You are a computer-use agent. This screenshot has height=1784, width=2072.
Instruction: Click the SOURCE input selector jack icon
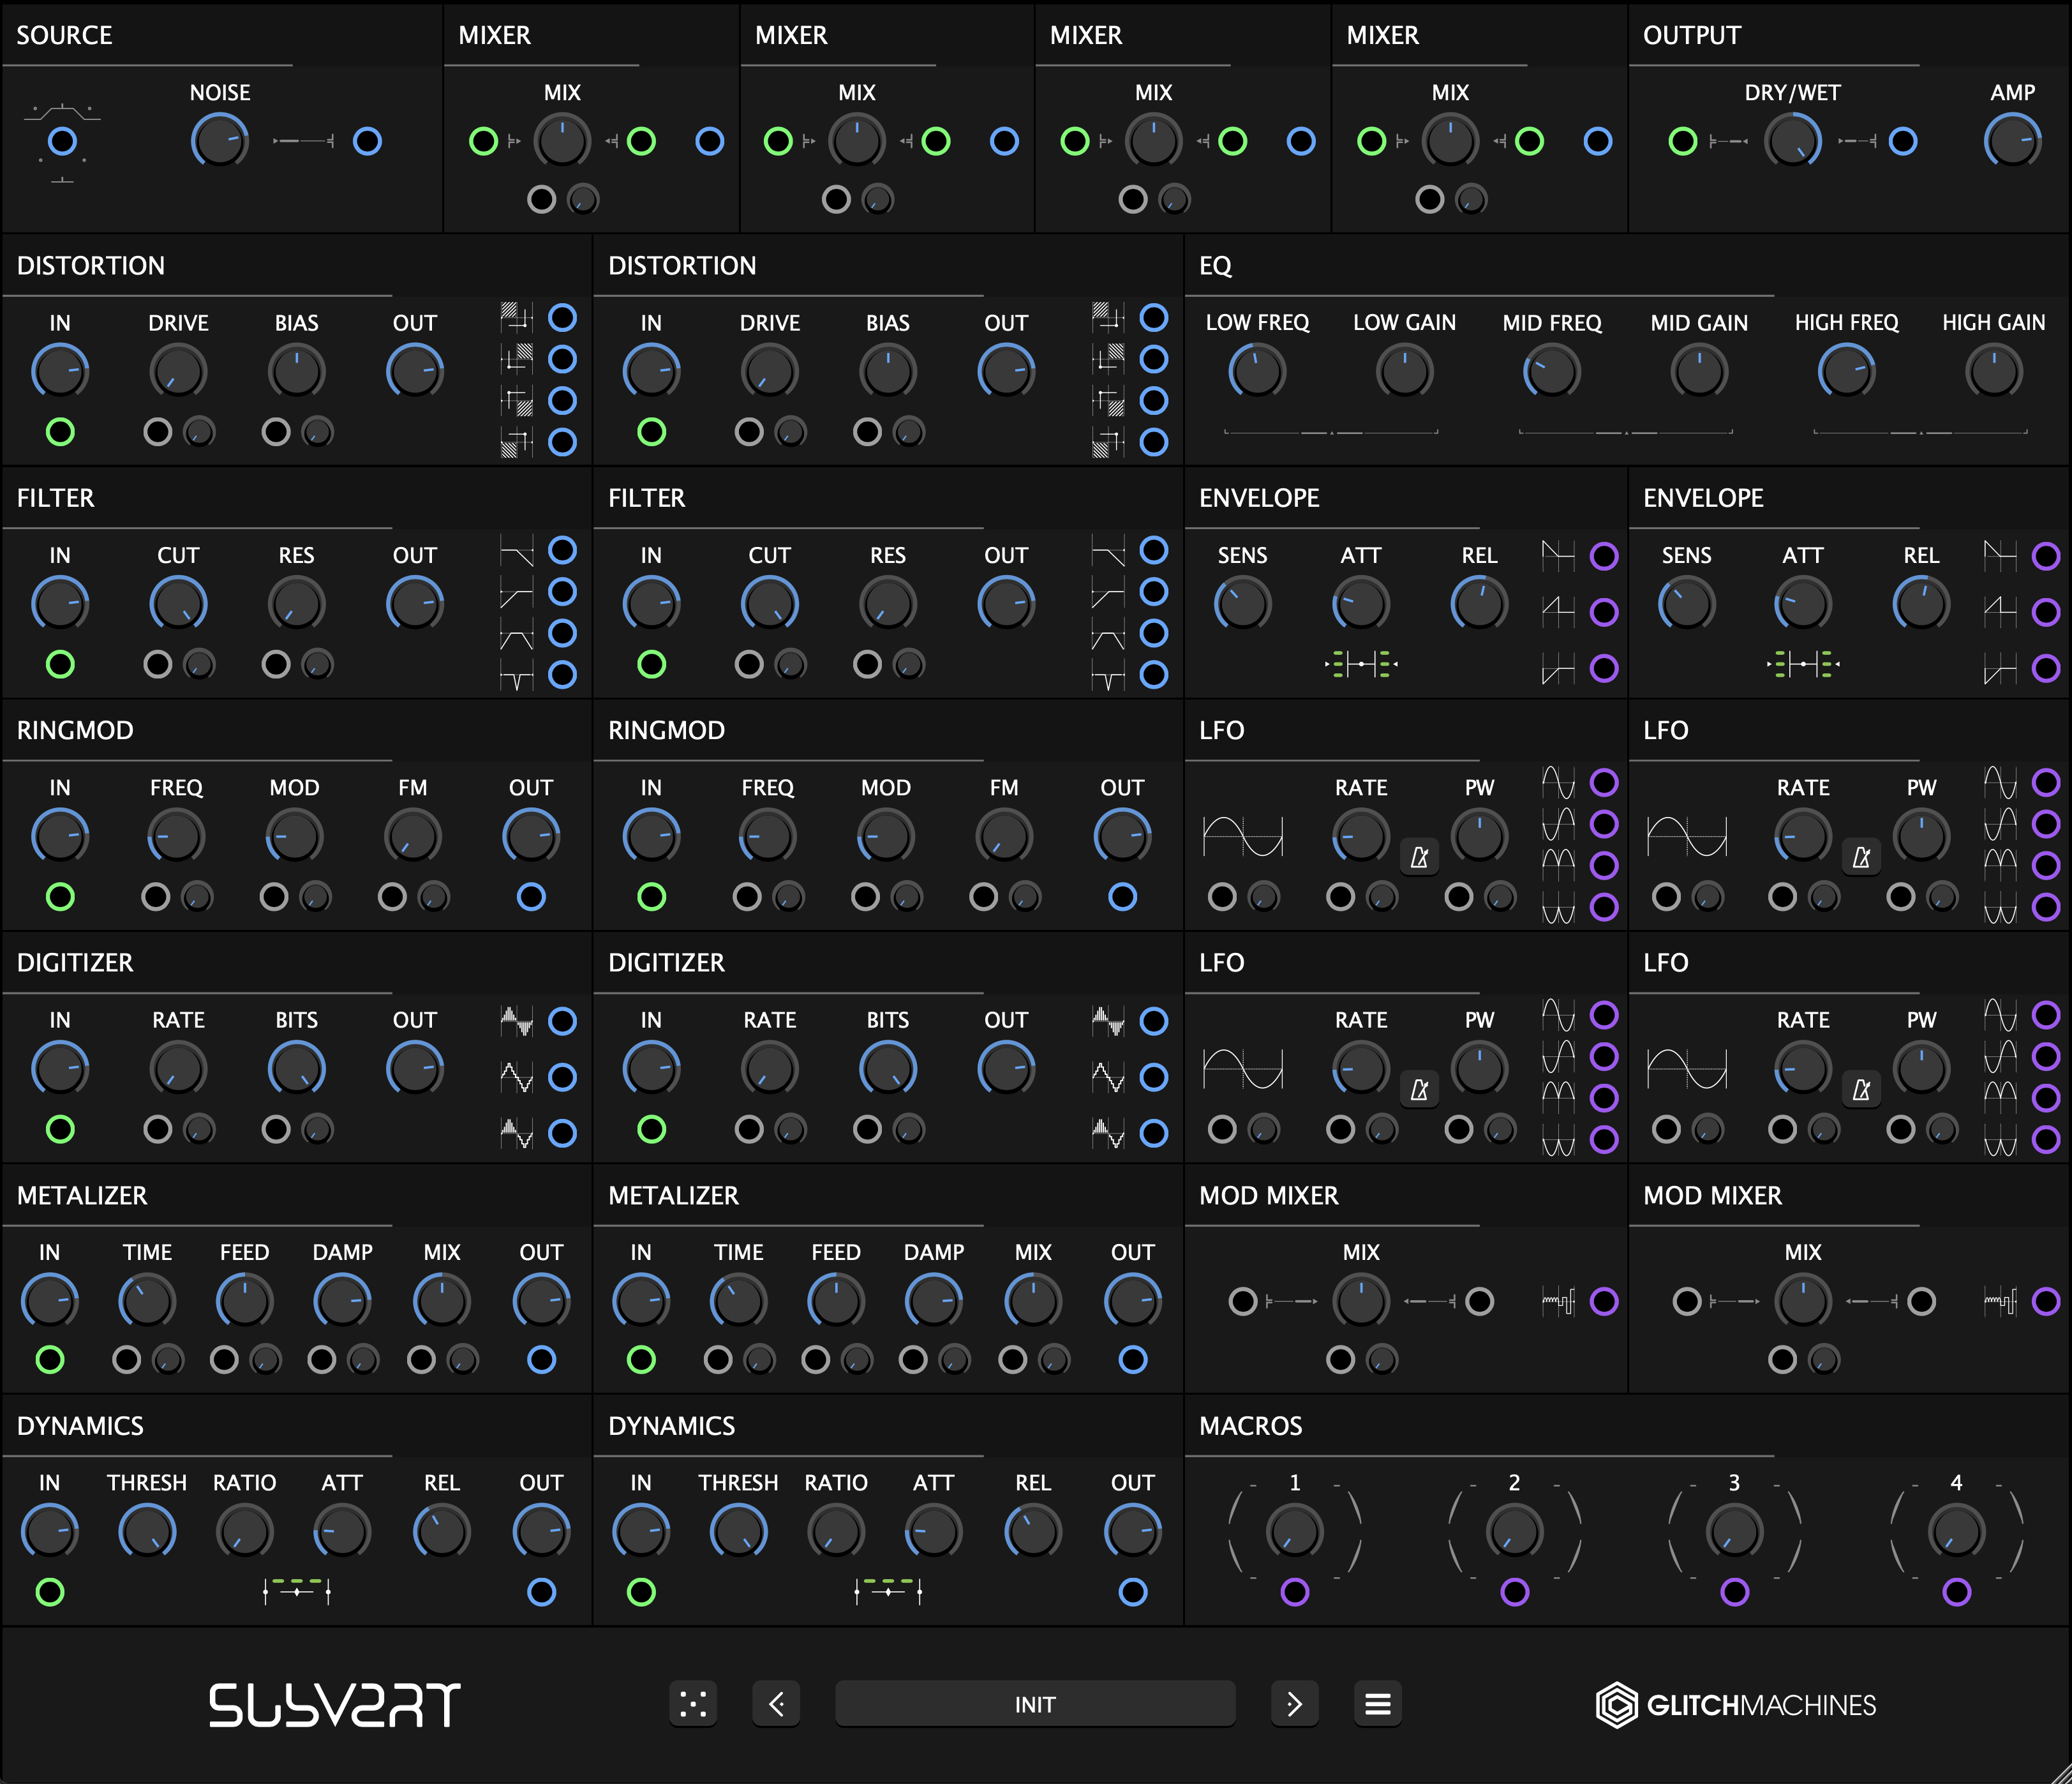click(62, 142)
